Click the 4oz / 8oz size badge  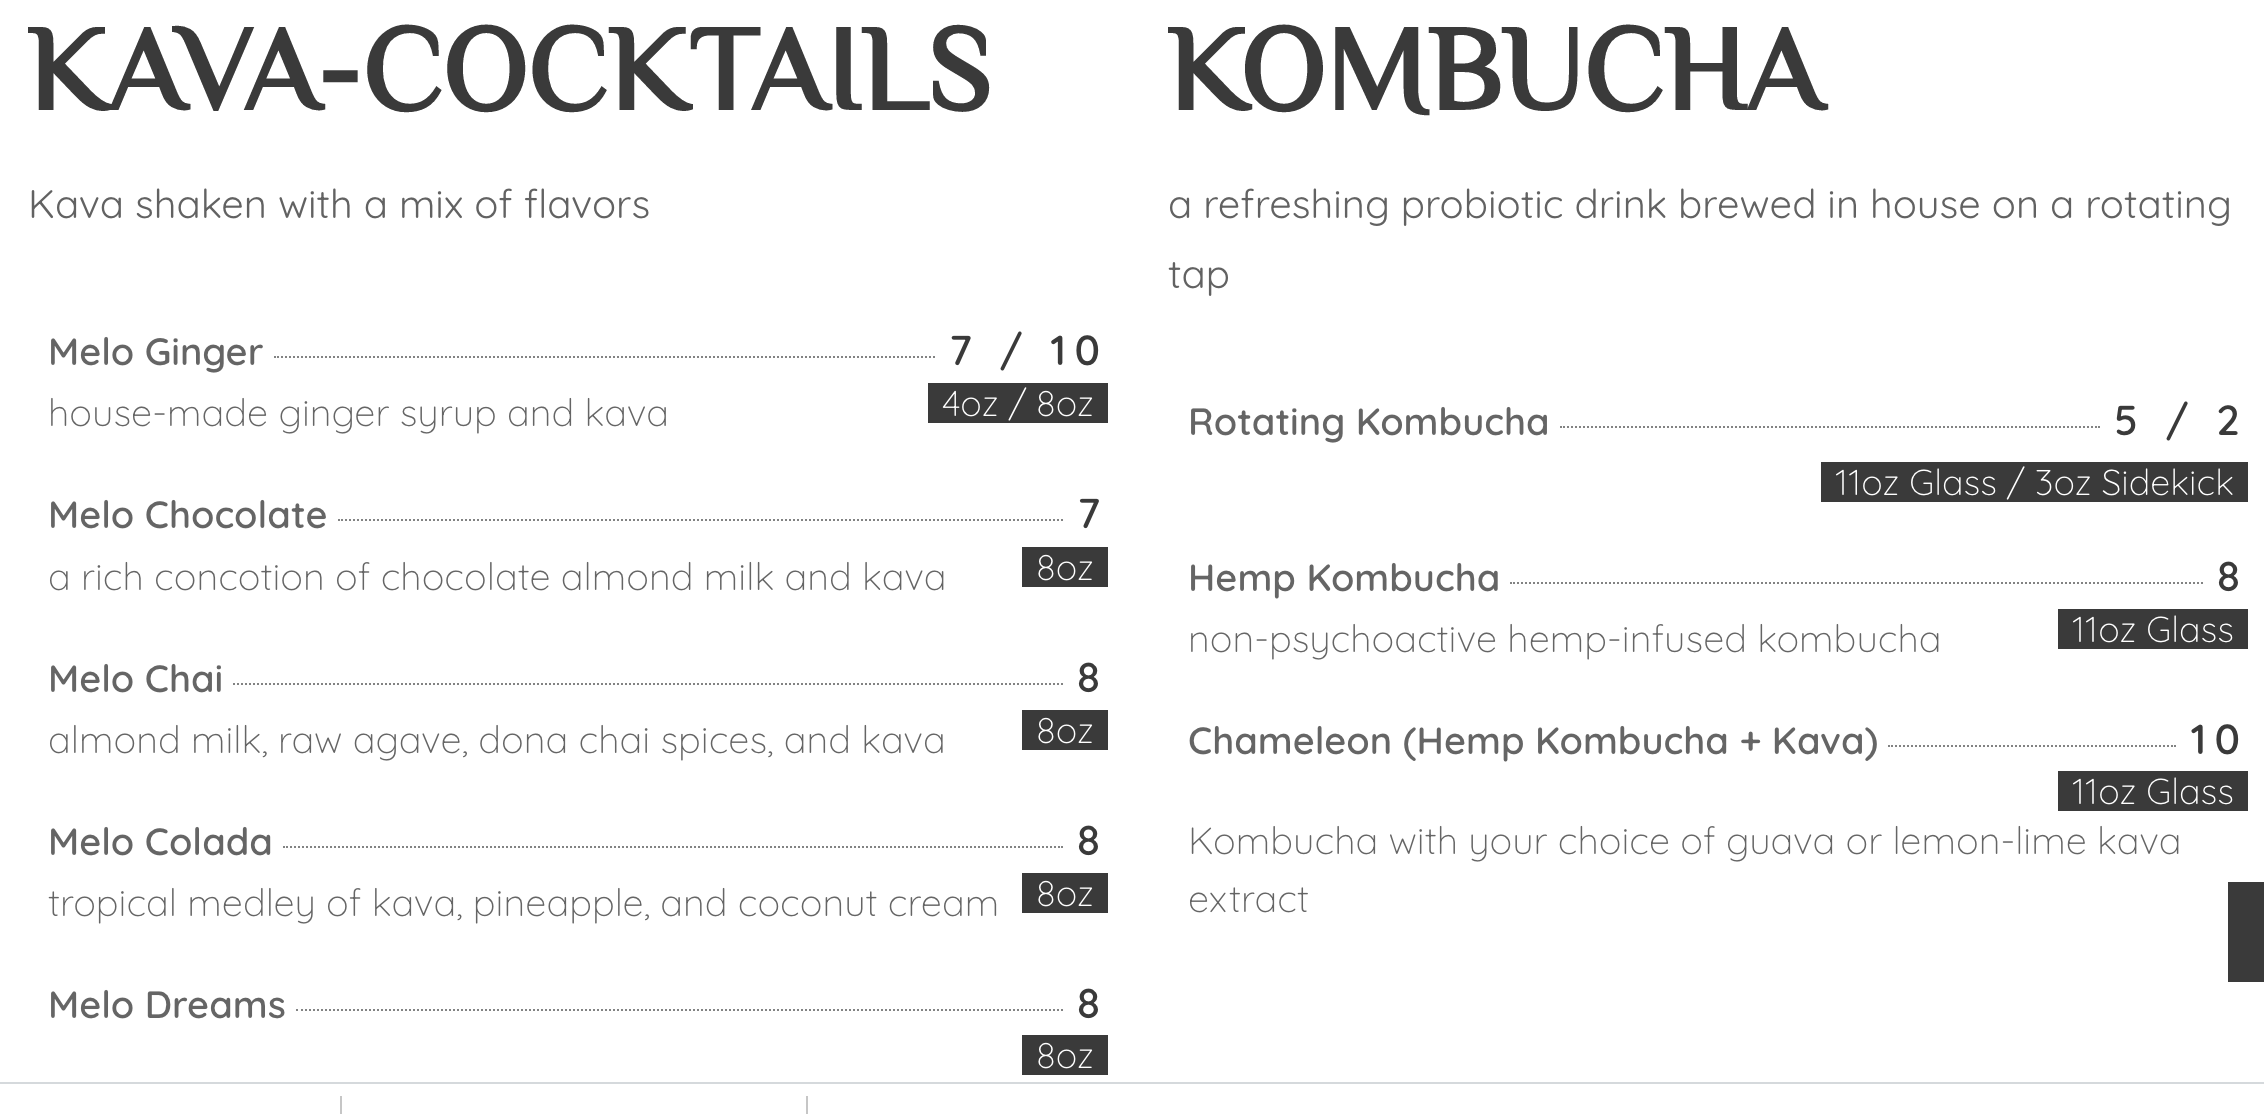1018,404
